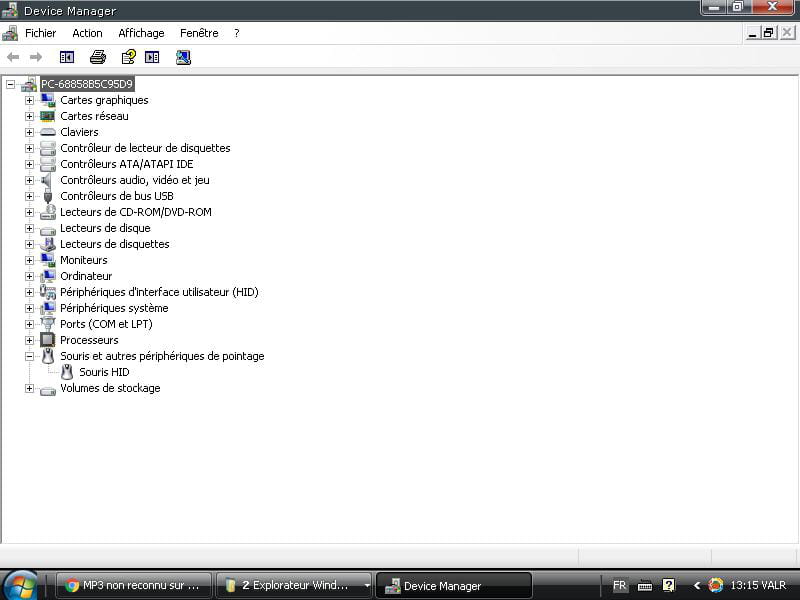Click the HID devices icon
This screenshot has height=600, width=800.
48,292
